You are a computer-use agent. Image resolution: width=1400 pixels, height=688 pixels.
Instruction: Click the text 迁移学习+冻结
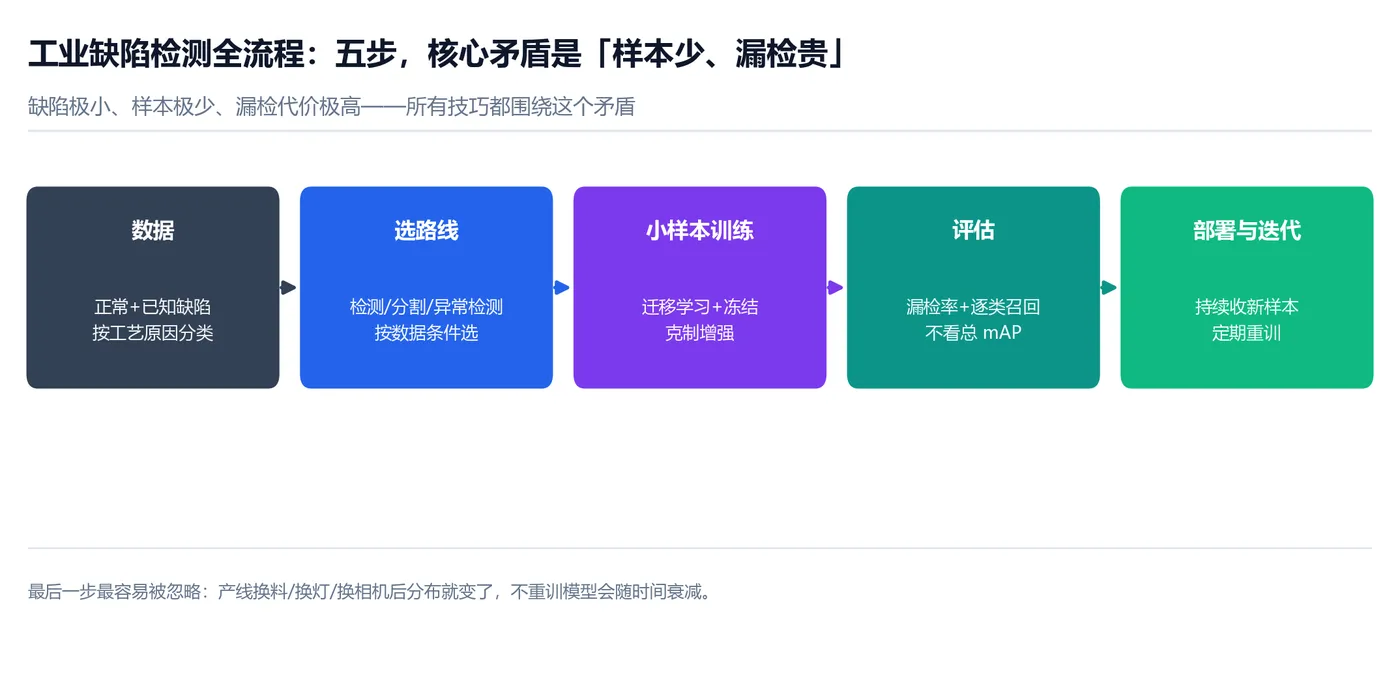click(x=700, y=307)
